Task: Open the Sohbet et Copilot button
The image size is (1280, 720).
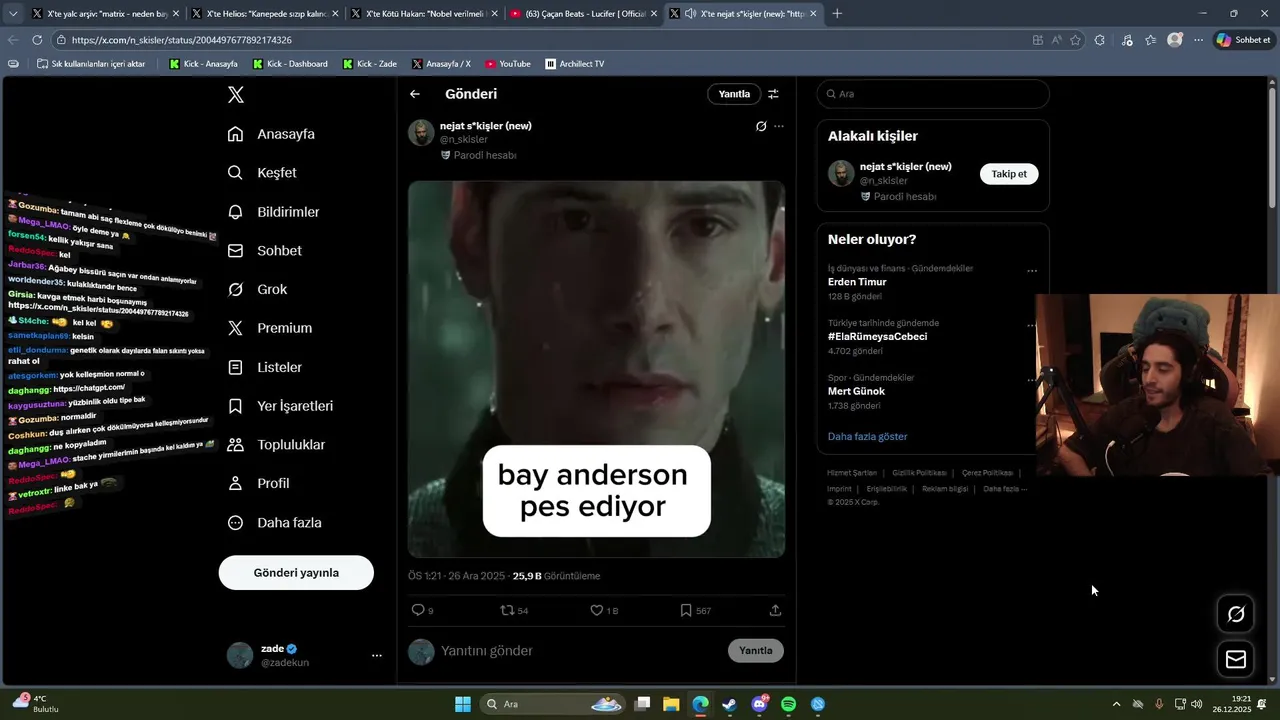Action: click(x=1243, y=40)
